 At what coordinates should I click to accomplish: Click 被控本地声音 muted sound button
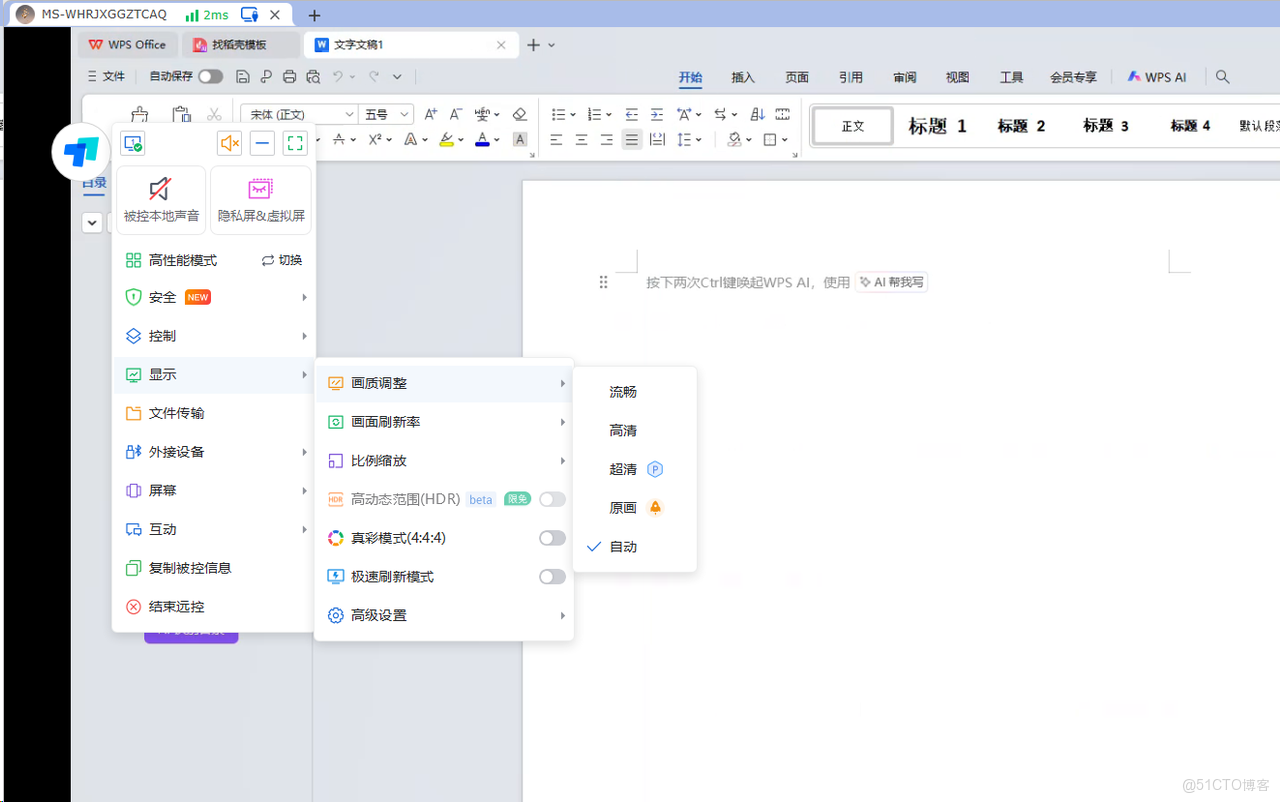pos(161,199)
